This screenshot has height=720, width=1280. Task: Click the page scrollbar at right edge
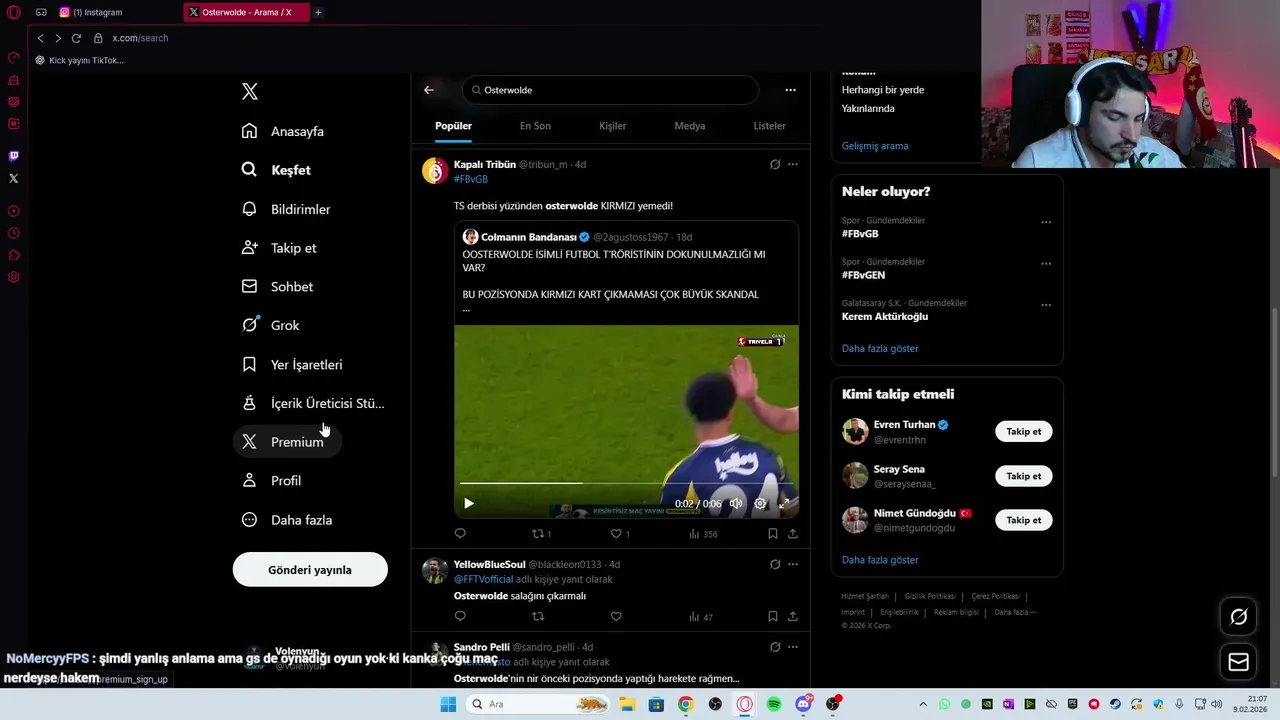(1275, 390)
